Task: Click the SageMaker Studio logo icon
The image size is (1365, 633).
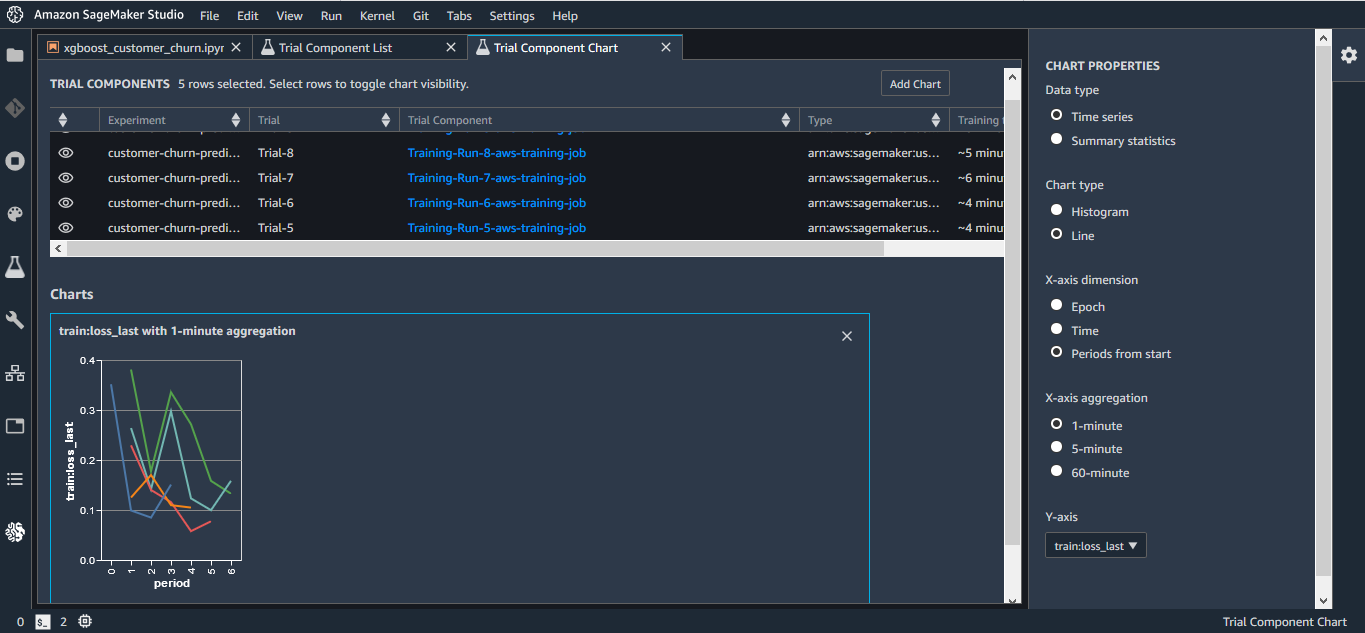Action: [15, 15]
